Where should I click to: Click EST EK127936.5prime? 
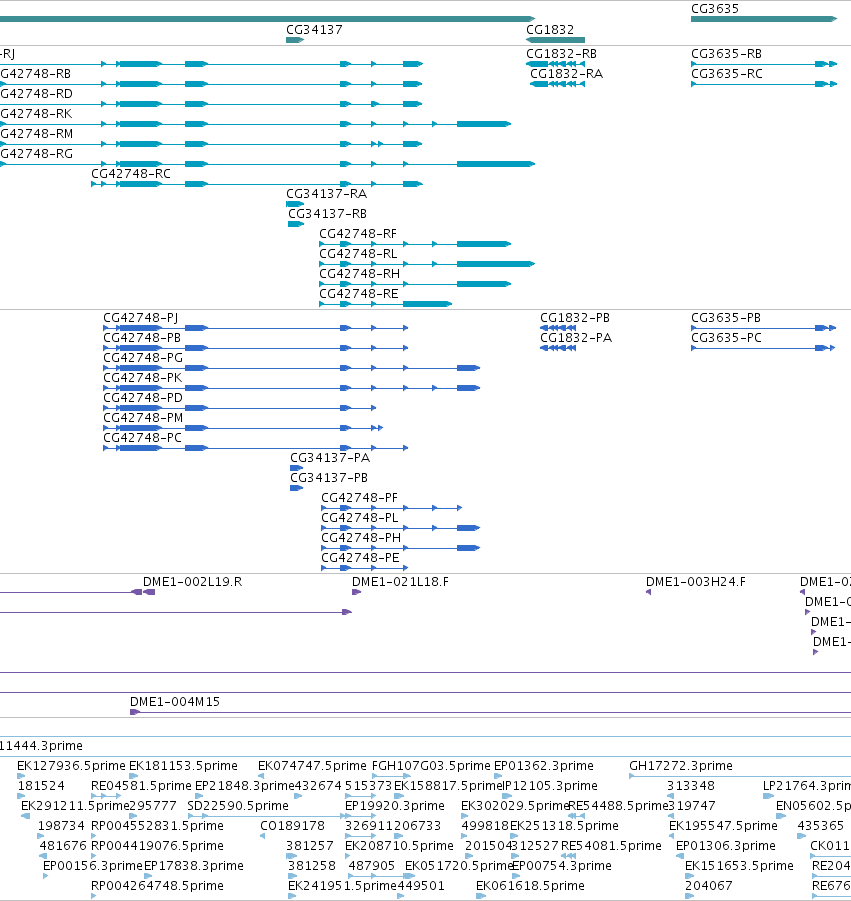[71, 766]
